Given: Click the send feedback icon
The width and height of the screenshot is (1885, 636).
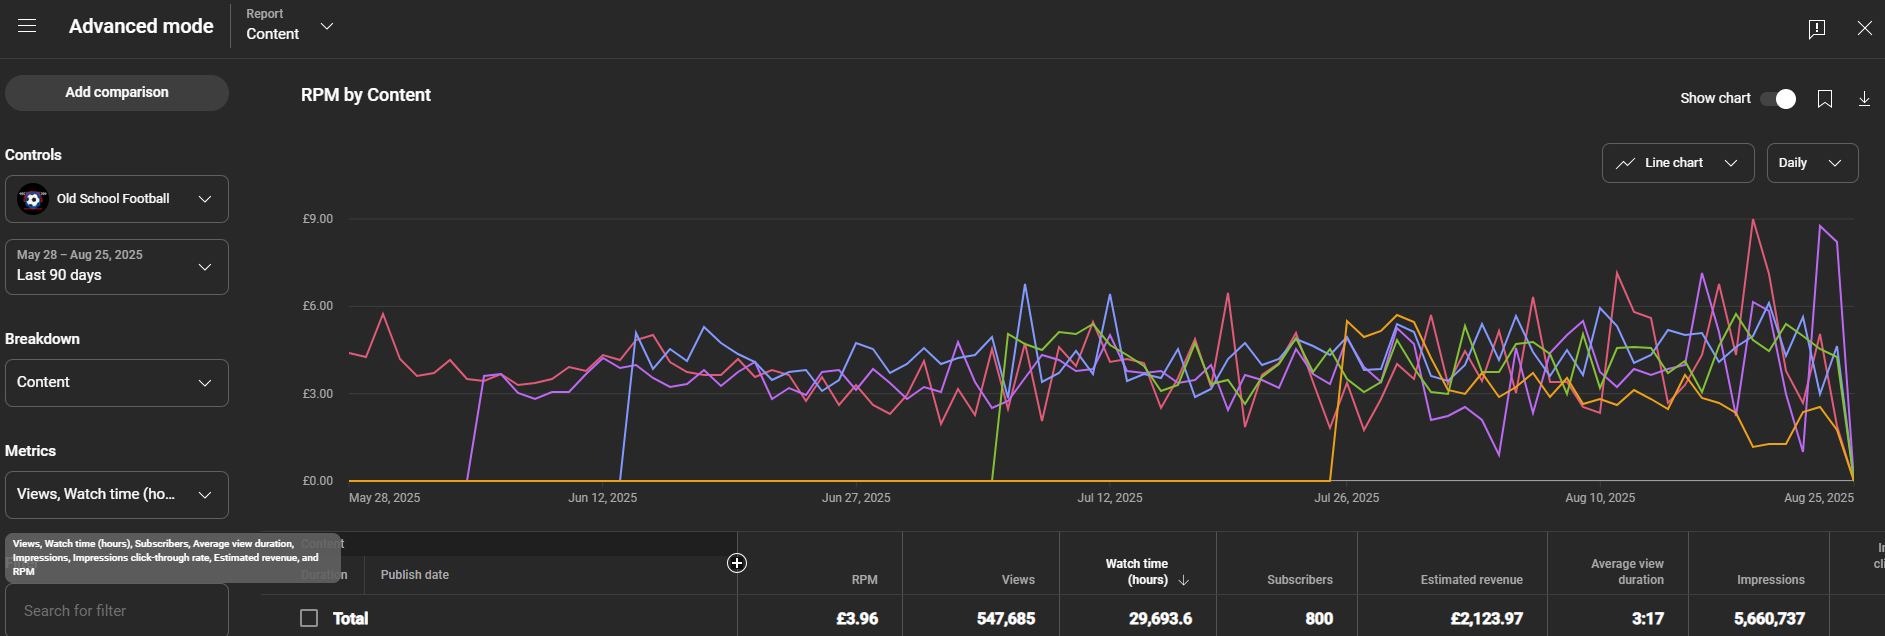Looking at the screenshot, I should pyautogui.click(x=1817, y=29).
